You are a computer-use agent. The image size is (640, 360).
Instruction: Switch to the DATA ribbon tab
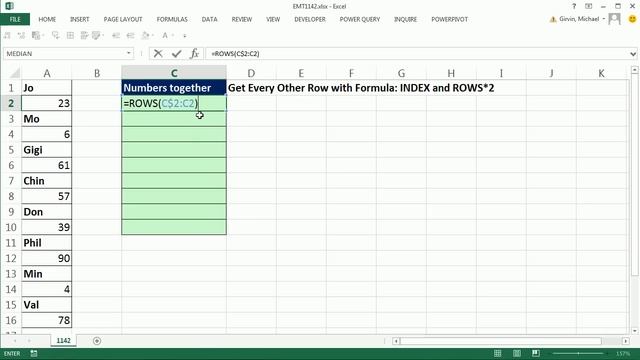pos(209,19)
